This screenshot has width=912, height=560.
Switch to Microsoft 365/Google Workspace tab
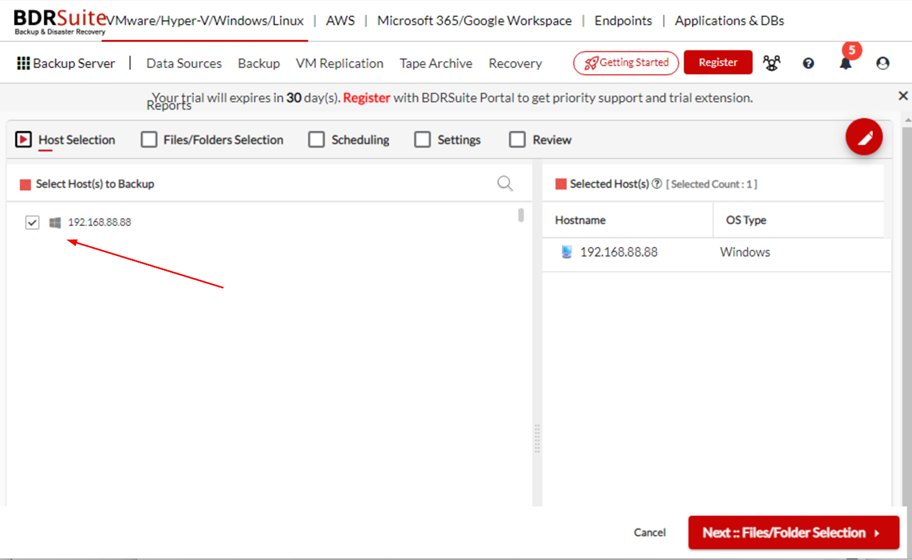[x=475, y=20]
